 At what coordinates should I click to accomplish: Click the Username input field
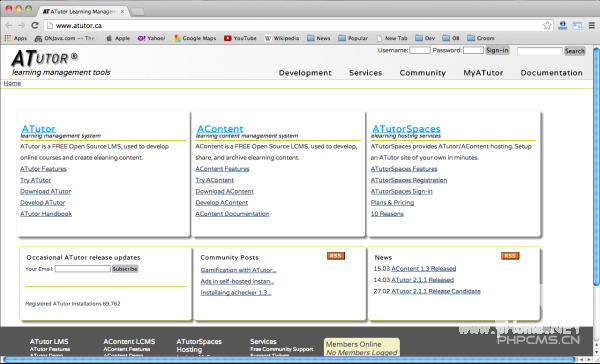click(x=420, y=50)
